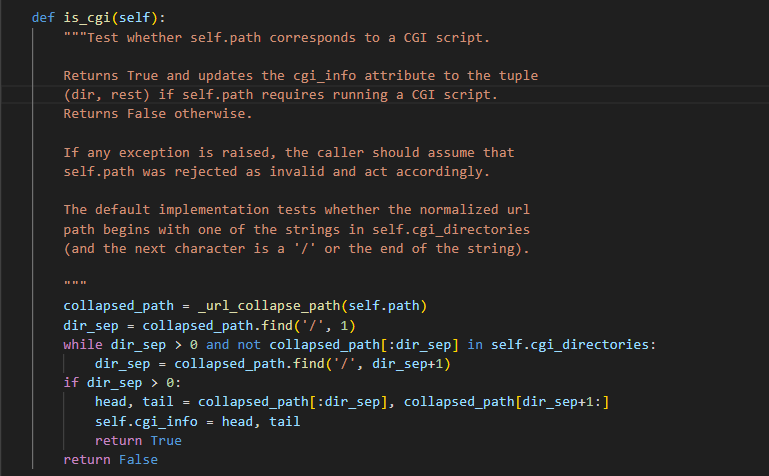Click the closing docstring triple quotes
769x476 pixels.
point(75,283)
